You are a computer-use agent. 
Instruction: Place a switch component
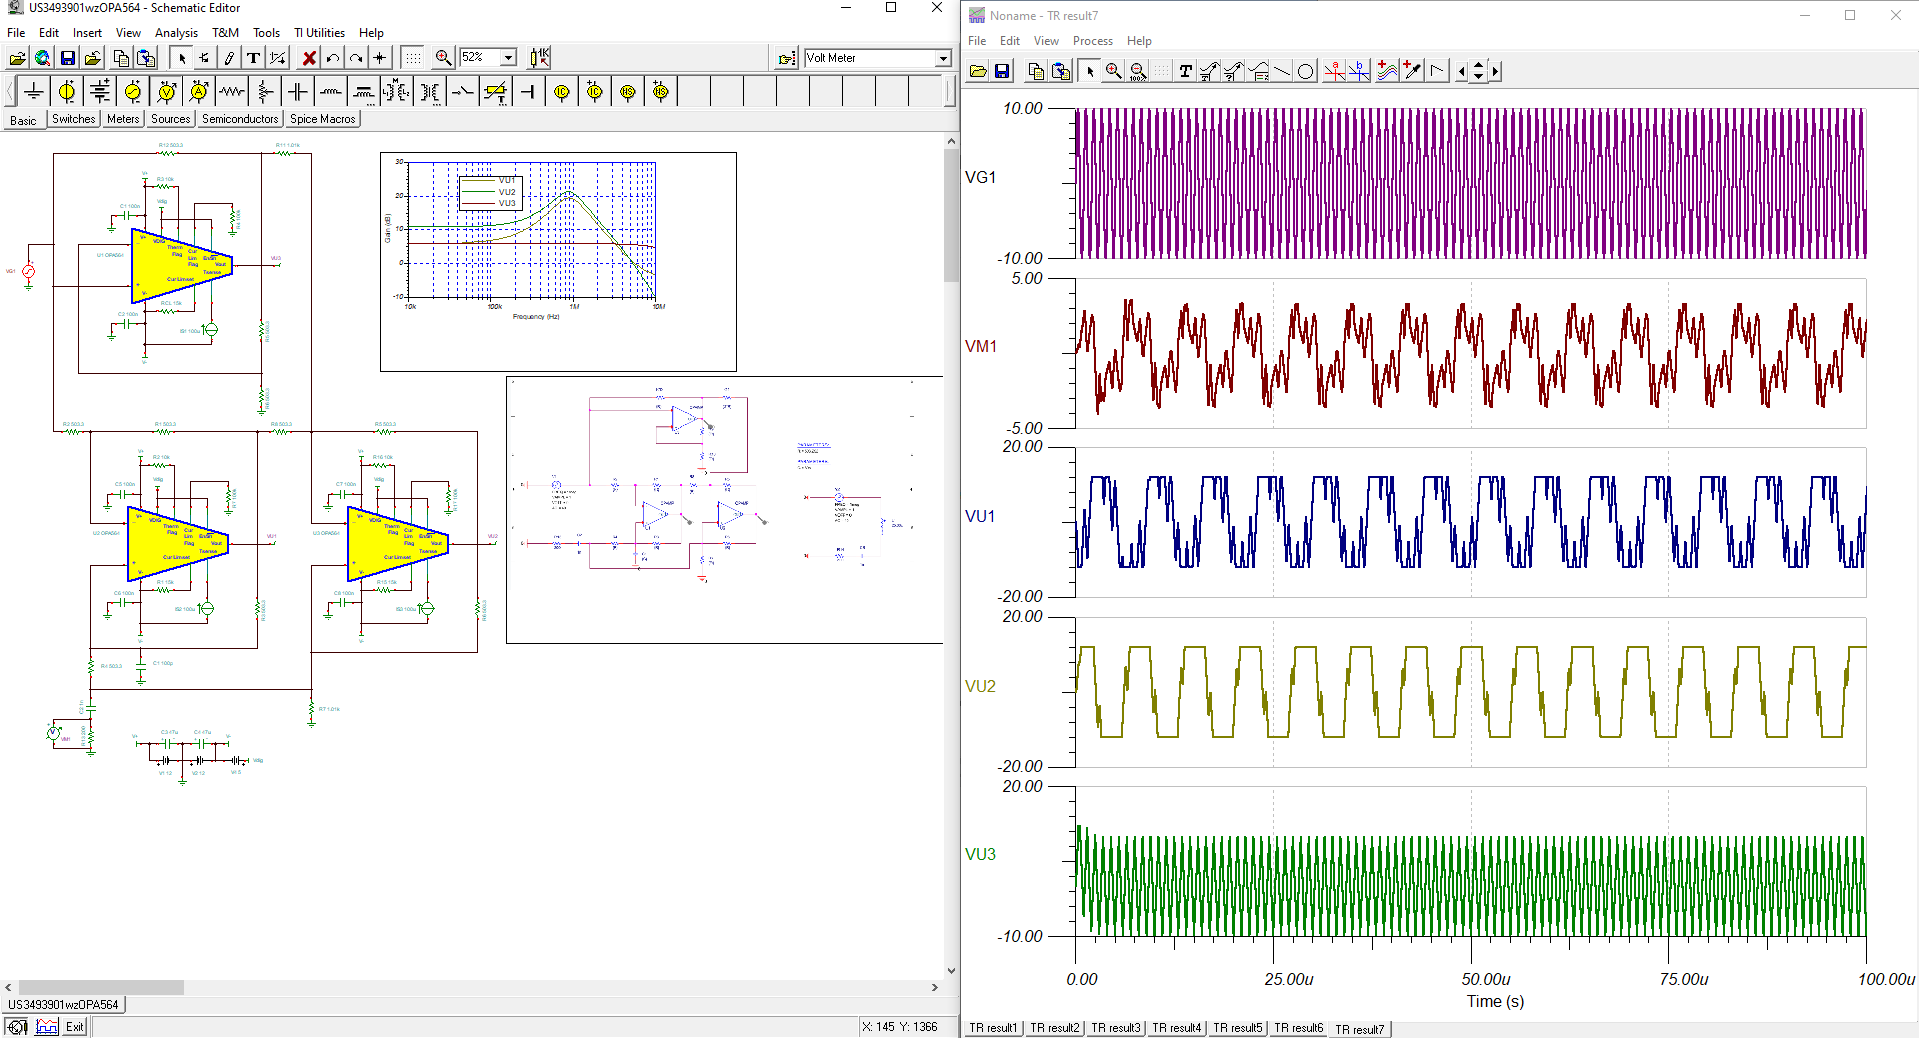463,92
